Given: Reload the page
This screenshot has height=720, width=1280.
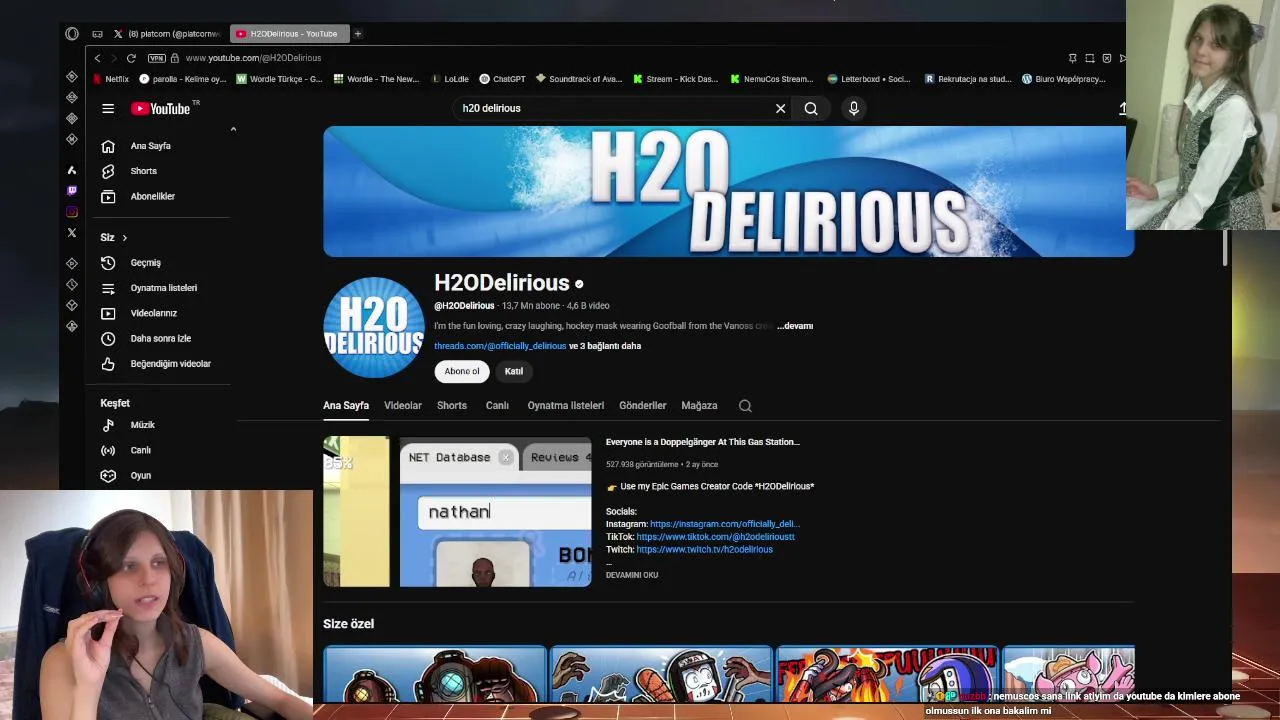Looking at the screenshot, I should point(131,58).
